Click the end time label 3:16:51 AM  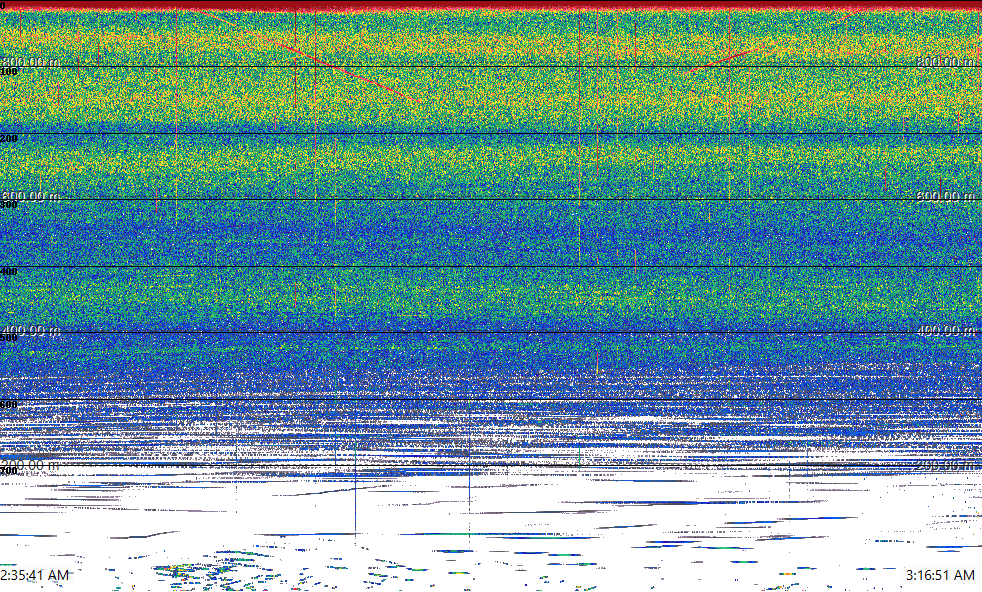pyautogui.click(x=940, y=575)
